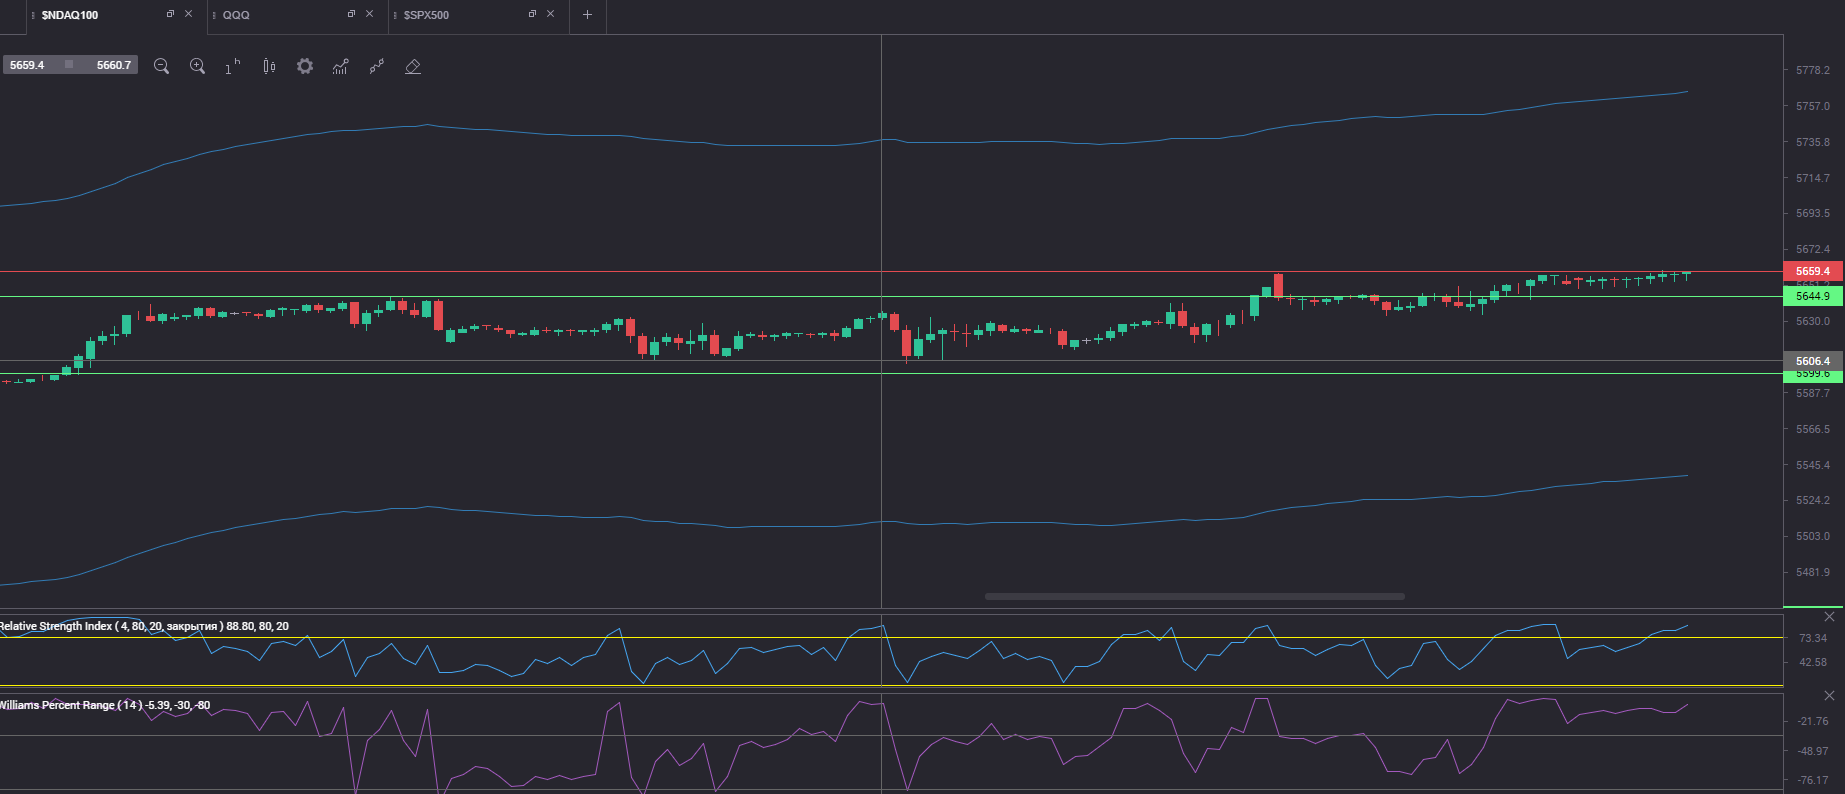
Task: Detach the $SPX500 tab into a window
Action: click(532, 14)
